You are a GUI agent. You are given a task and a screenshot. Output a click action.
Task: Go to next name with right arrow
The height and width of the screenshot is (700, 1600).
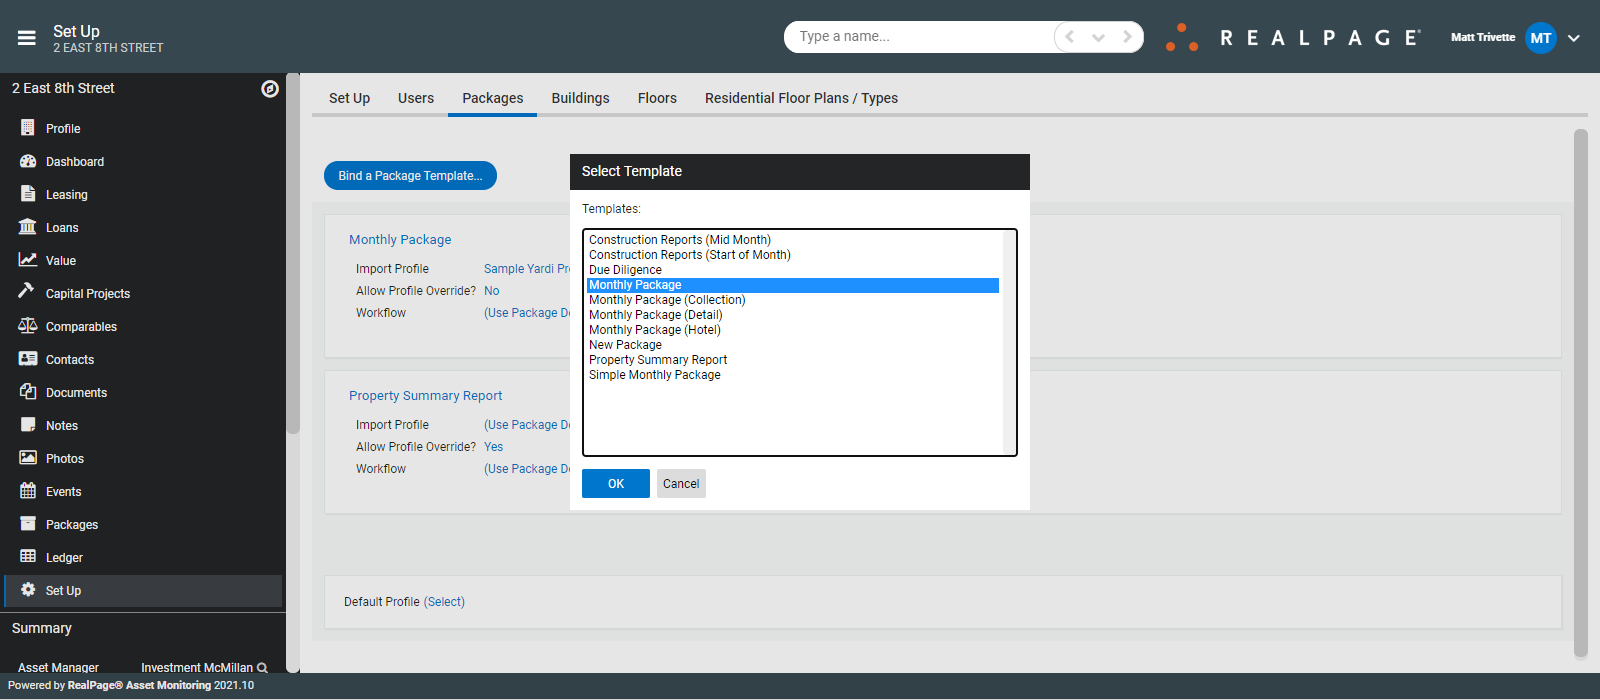click(x=1127, y=37)
